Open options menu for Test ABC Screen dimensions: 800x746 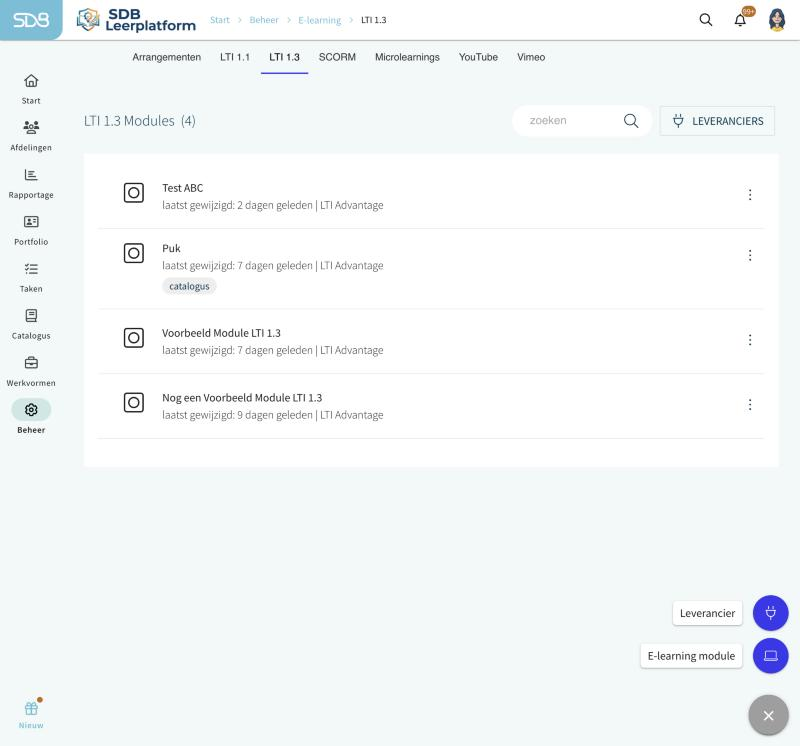click(x=749, y=194)
